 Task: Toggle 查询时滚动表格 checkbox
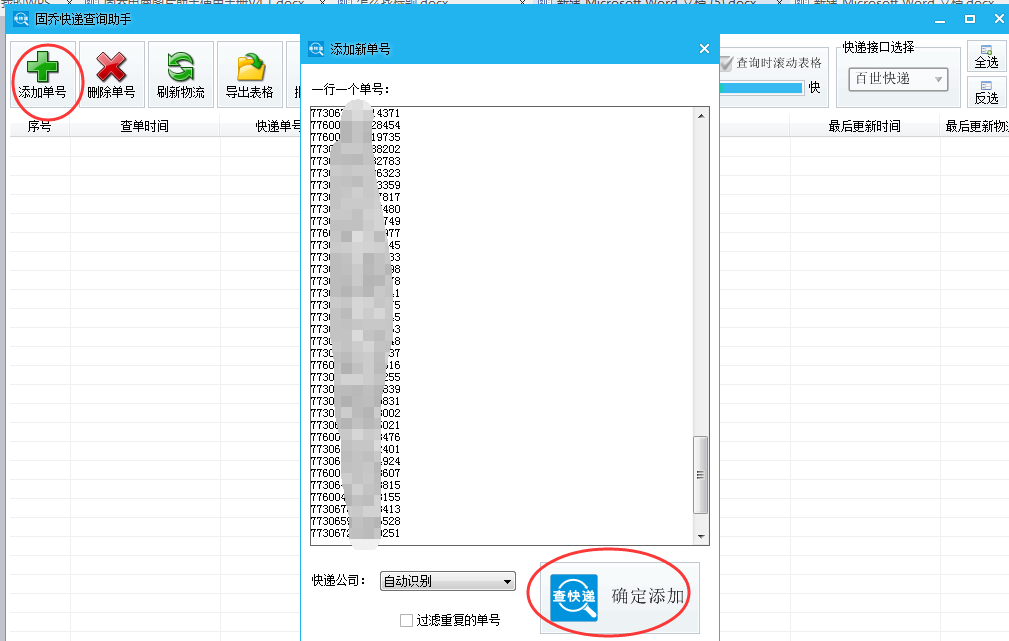[727, 63]
